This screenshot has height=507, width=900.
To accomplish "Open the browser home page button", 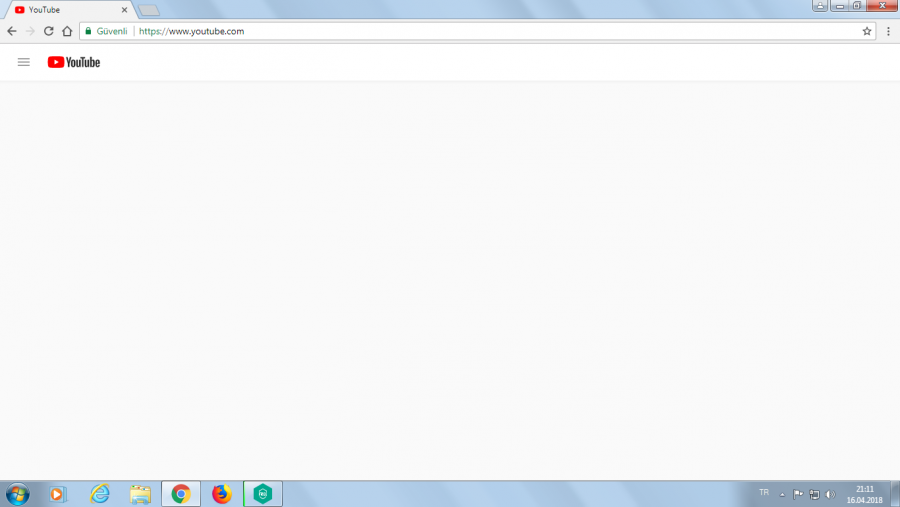I will point(67,31).
